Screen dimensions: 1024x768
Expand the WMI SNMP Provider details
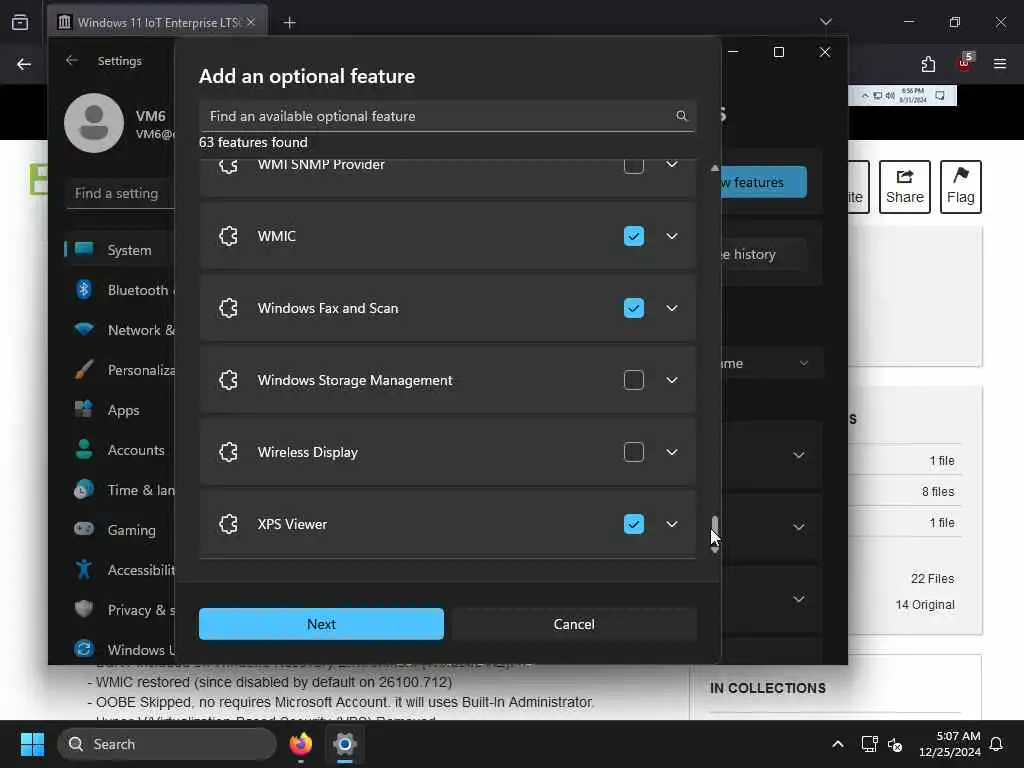671,165
